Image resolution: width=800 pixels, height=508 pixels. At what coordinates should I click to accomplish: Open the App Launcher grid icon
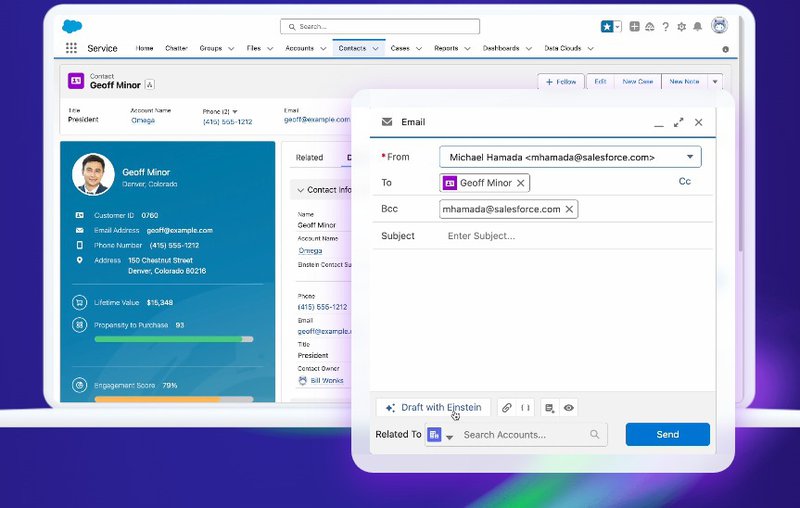(71, 48)
